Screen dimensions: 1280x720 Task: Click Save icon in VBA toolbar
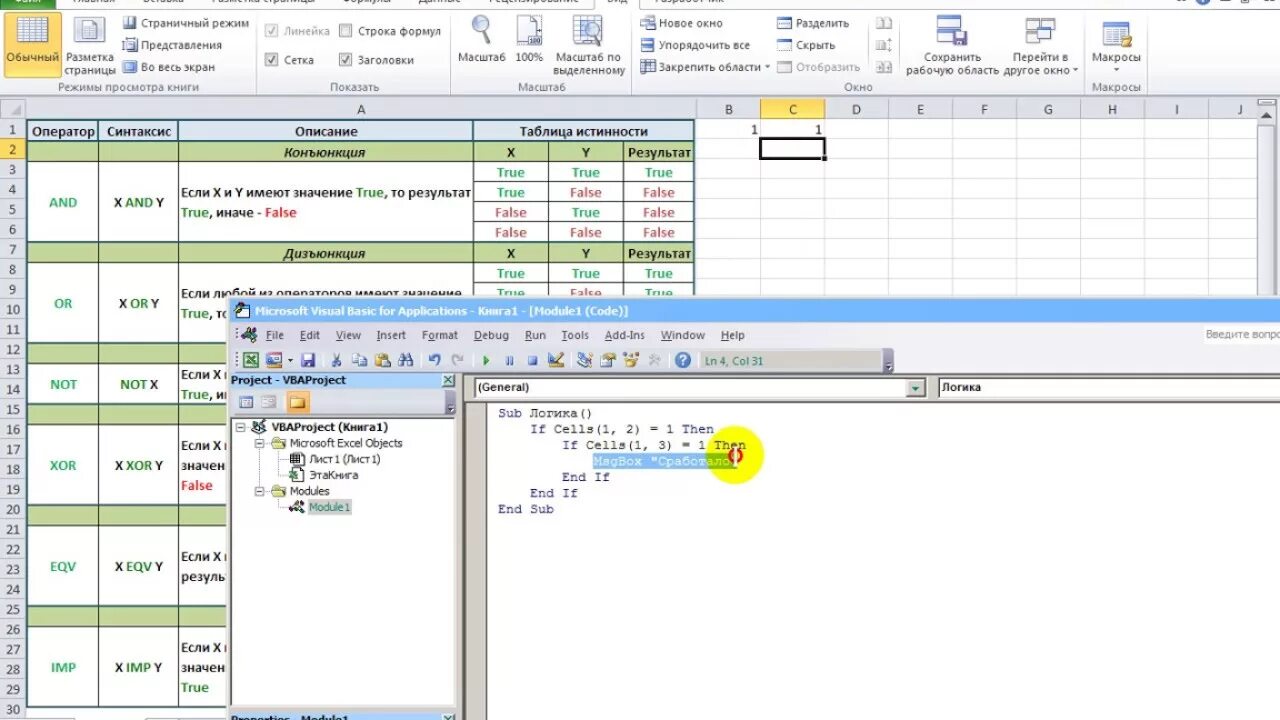[308, 360]
